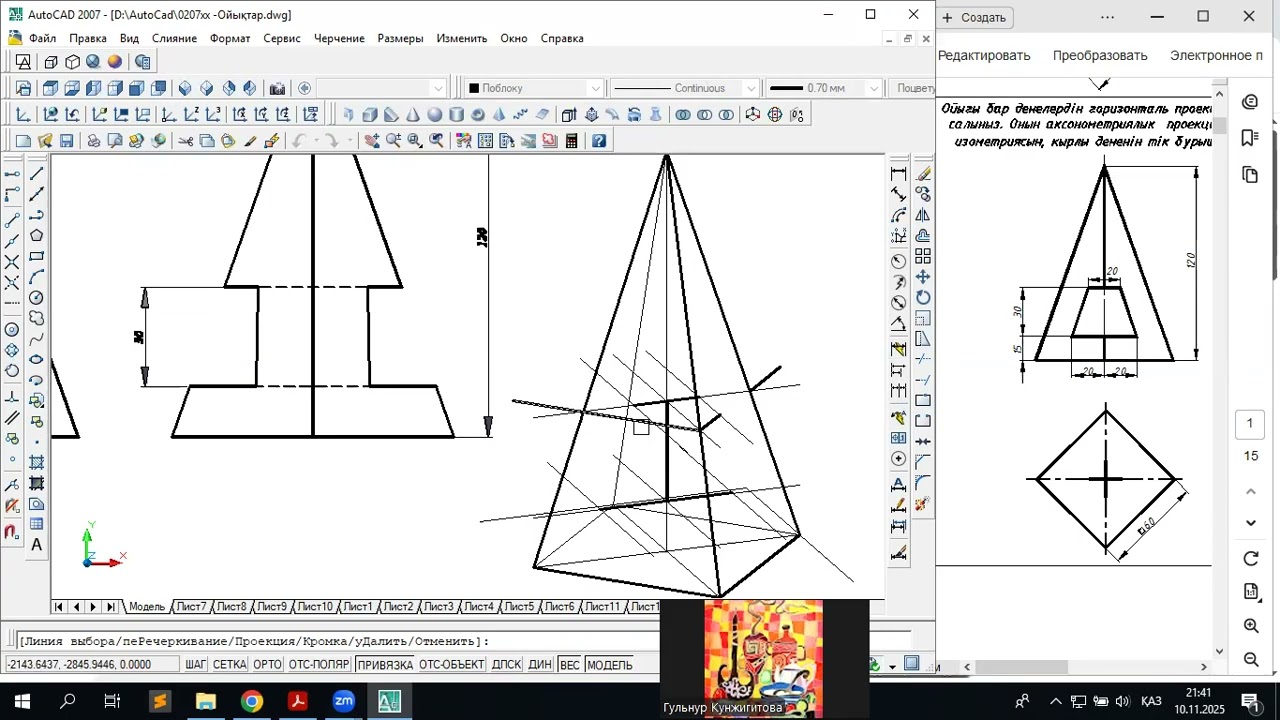Select the Multiline Text tool
This screenshot has height=720, width=1280.
coord(37,545)
